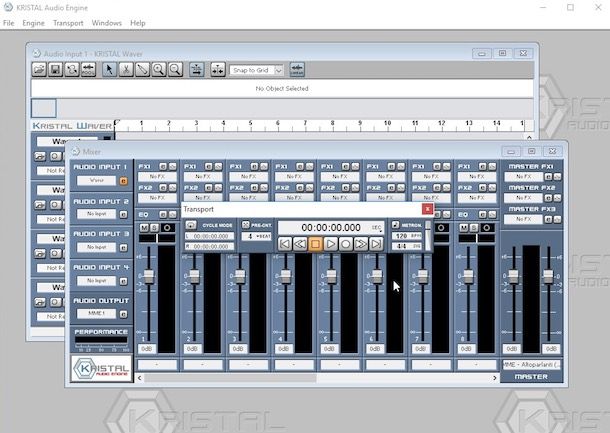
Task: Open the master output device selector
Action: [x=531, y=365]
